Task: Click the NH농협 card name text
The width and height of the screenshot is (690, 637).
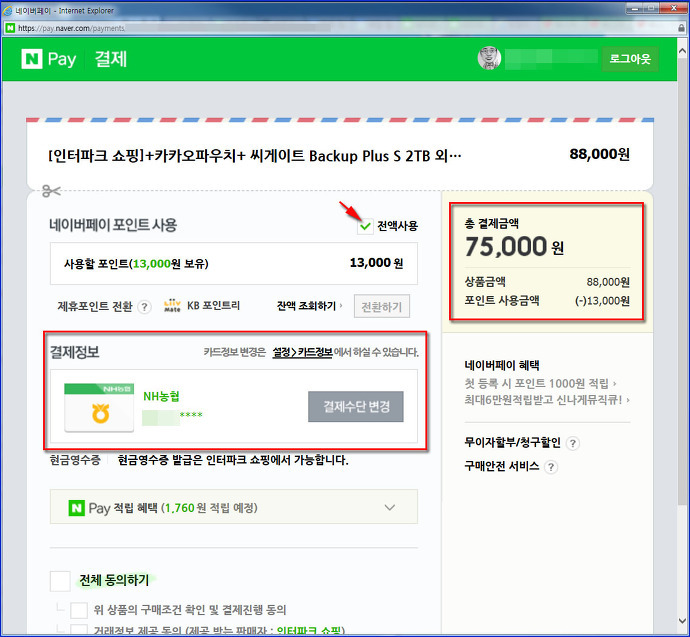Action: tap(161, 396)
